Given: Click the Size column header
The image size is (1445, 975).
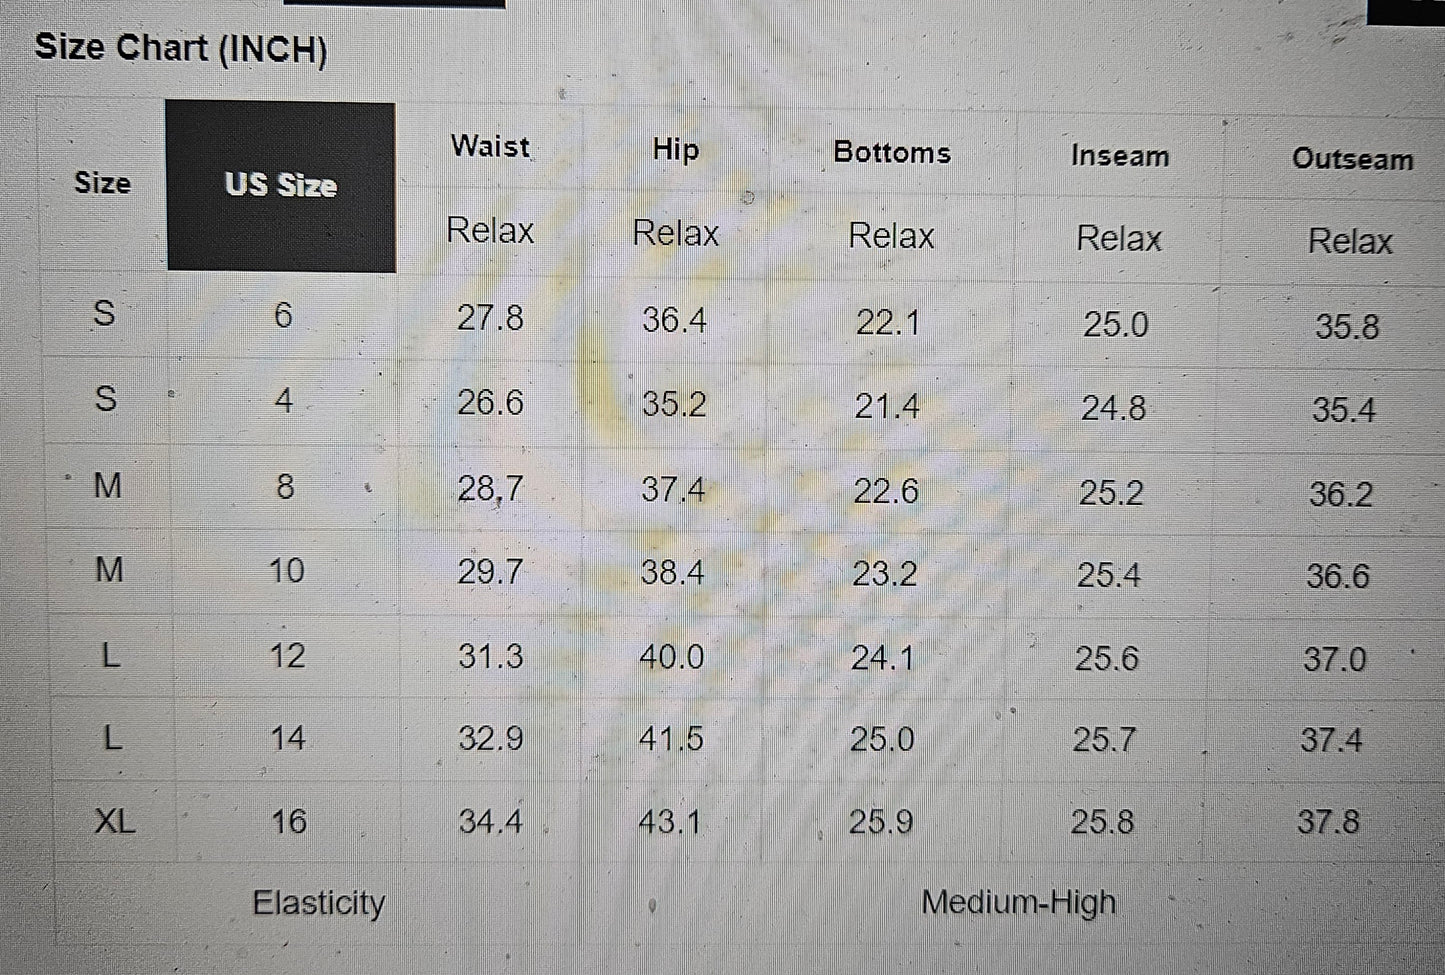Looking at the screenshot, I should (102, 183).
